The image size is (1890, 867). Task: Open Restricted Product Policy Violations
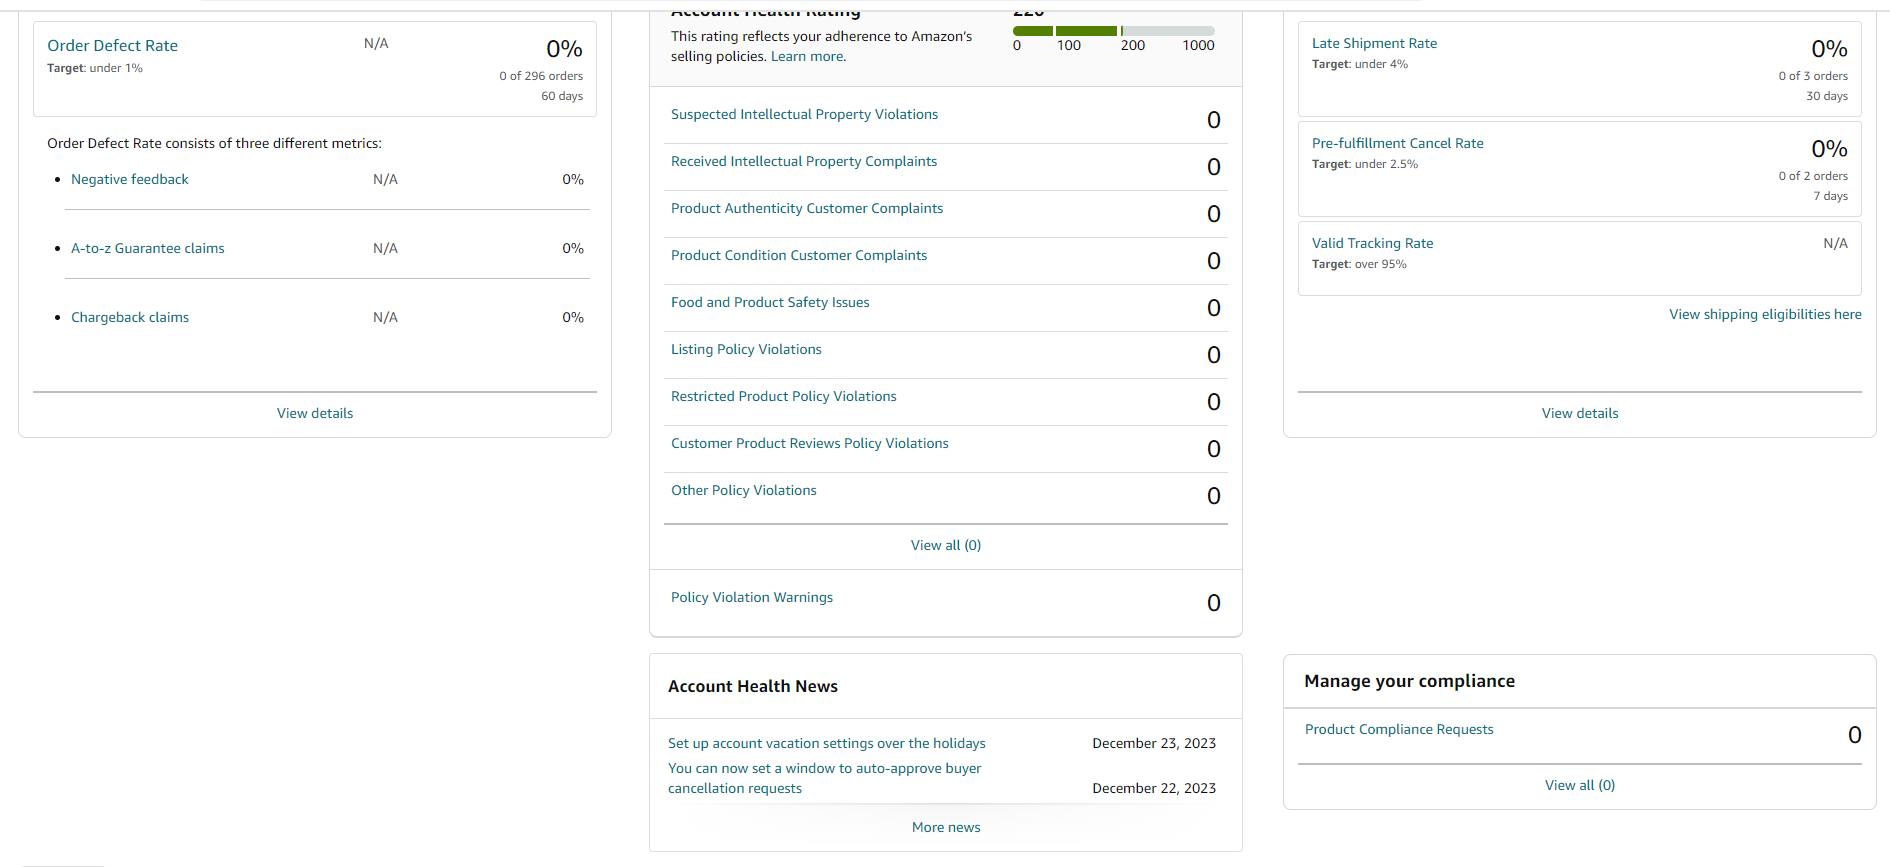(784, 397)
